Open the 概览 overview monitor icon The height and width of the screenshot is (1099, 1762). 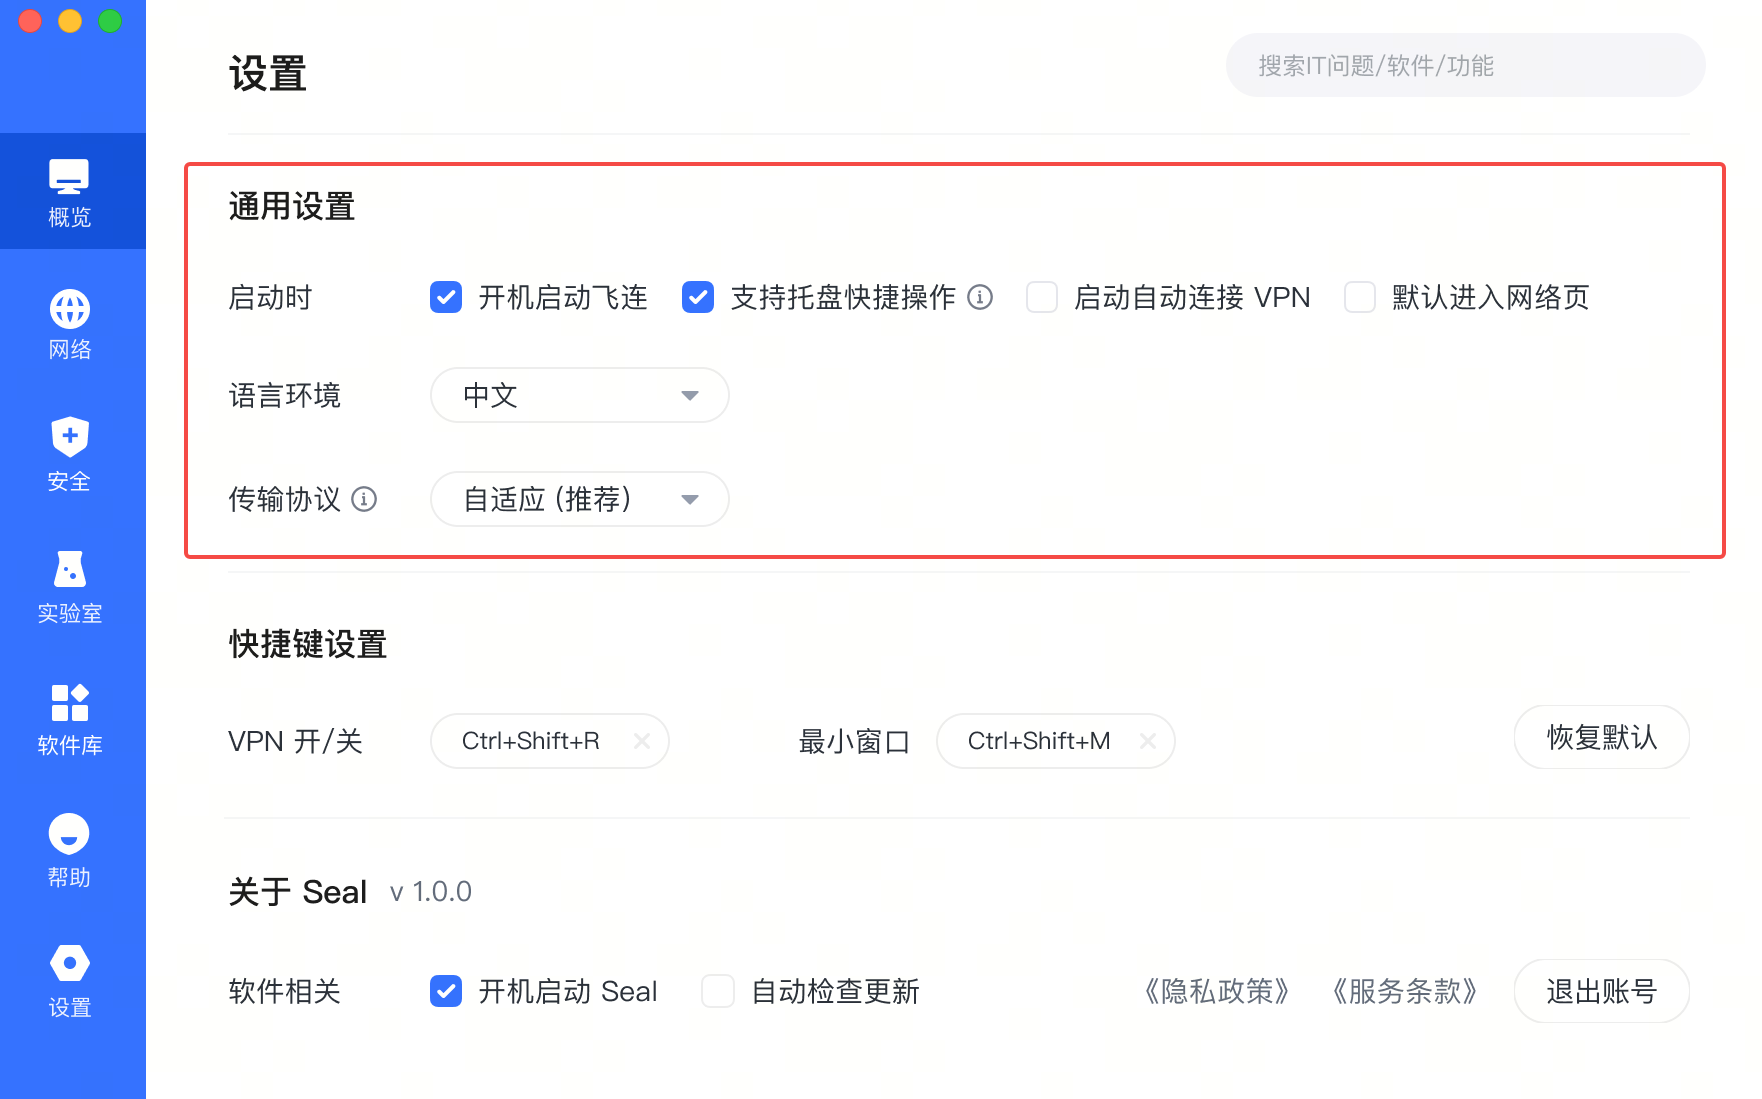pyautogui.click(x=69, y=177)
